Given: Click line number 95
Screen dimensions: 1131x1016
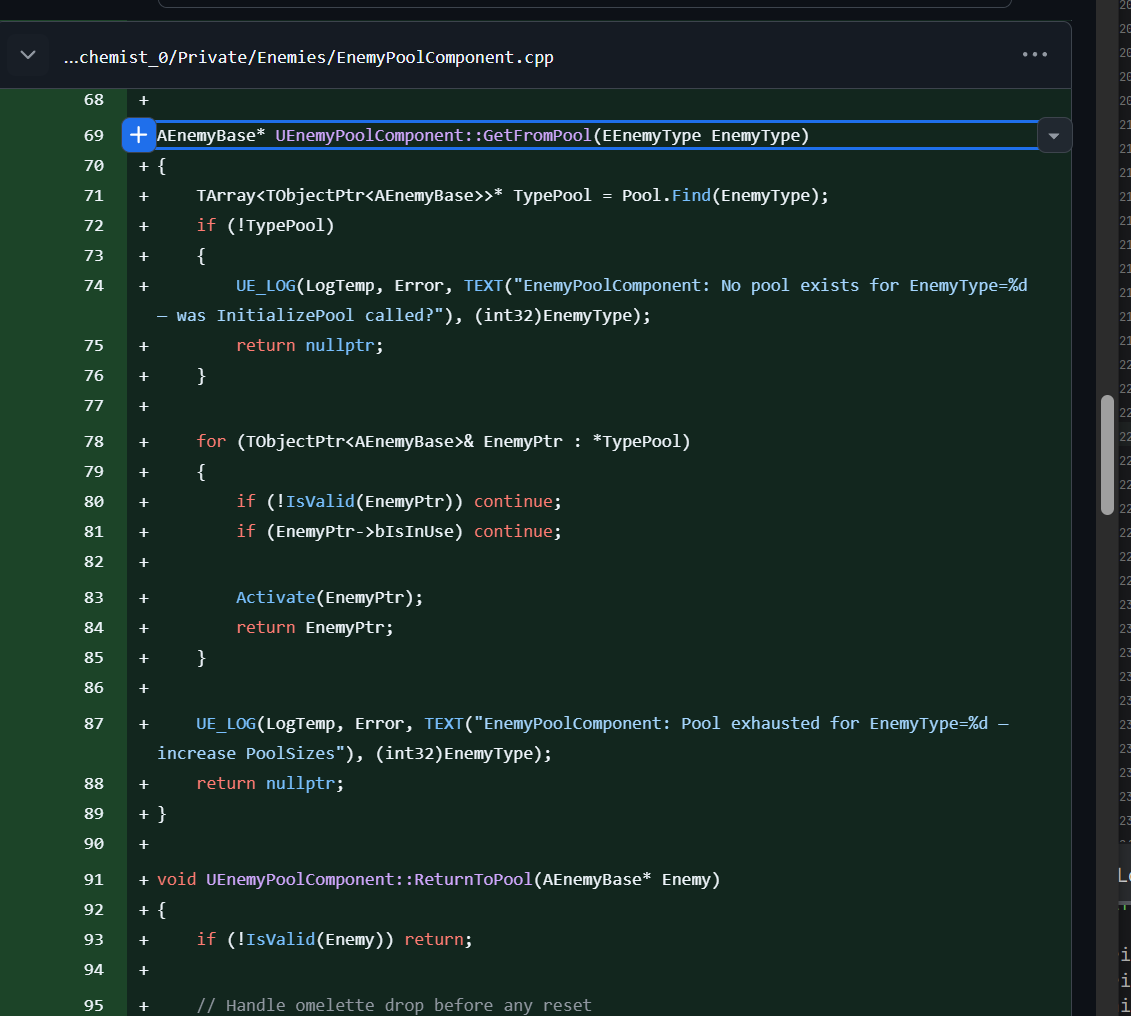Looking at the screenshot, I should [x=94, y=1005].
